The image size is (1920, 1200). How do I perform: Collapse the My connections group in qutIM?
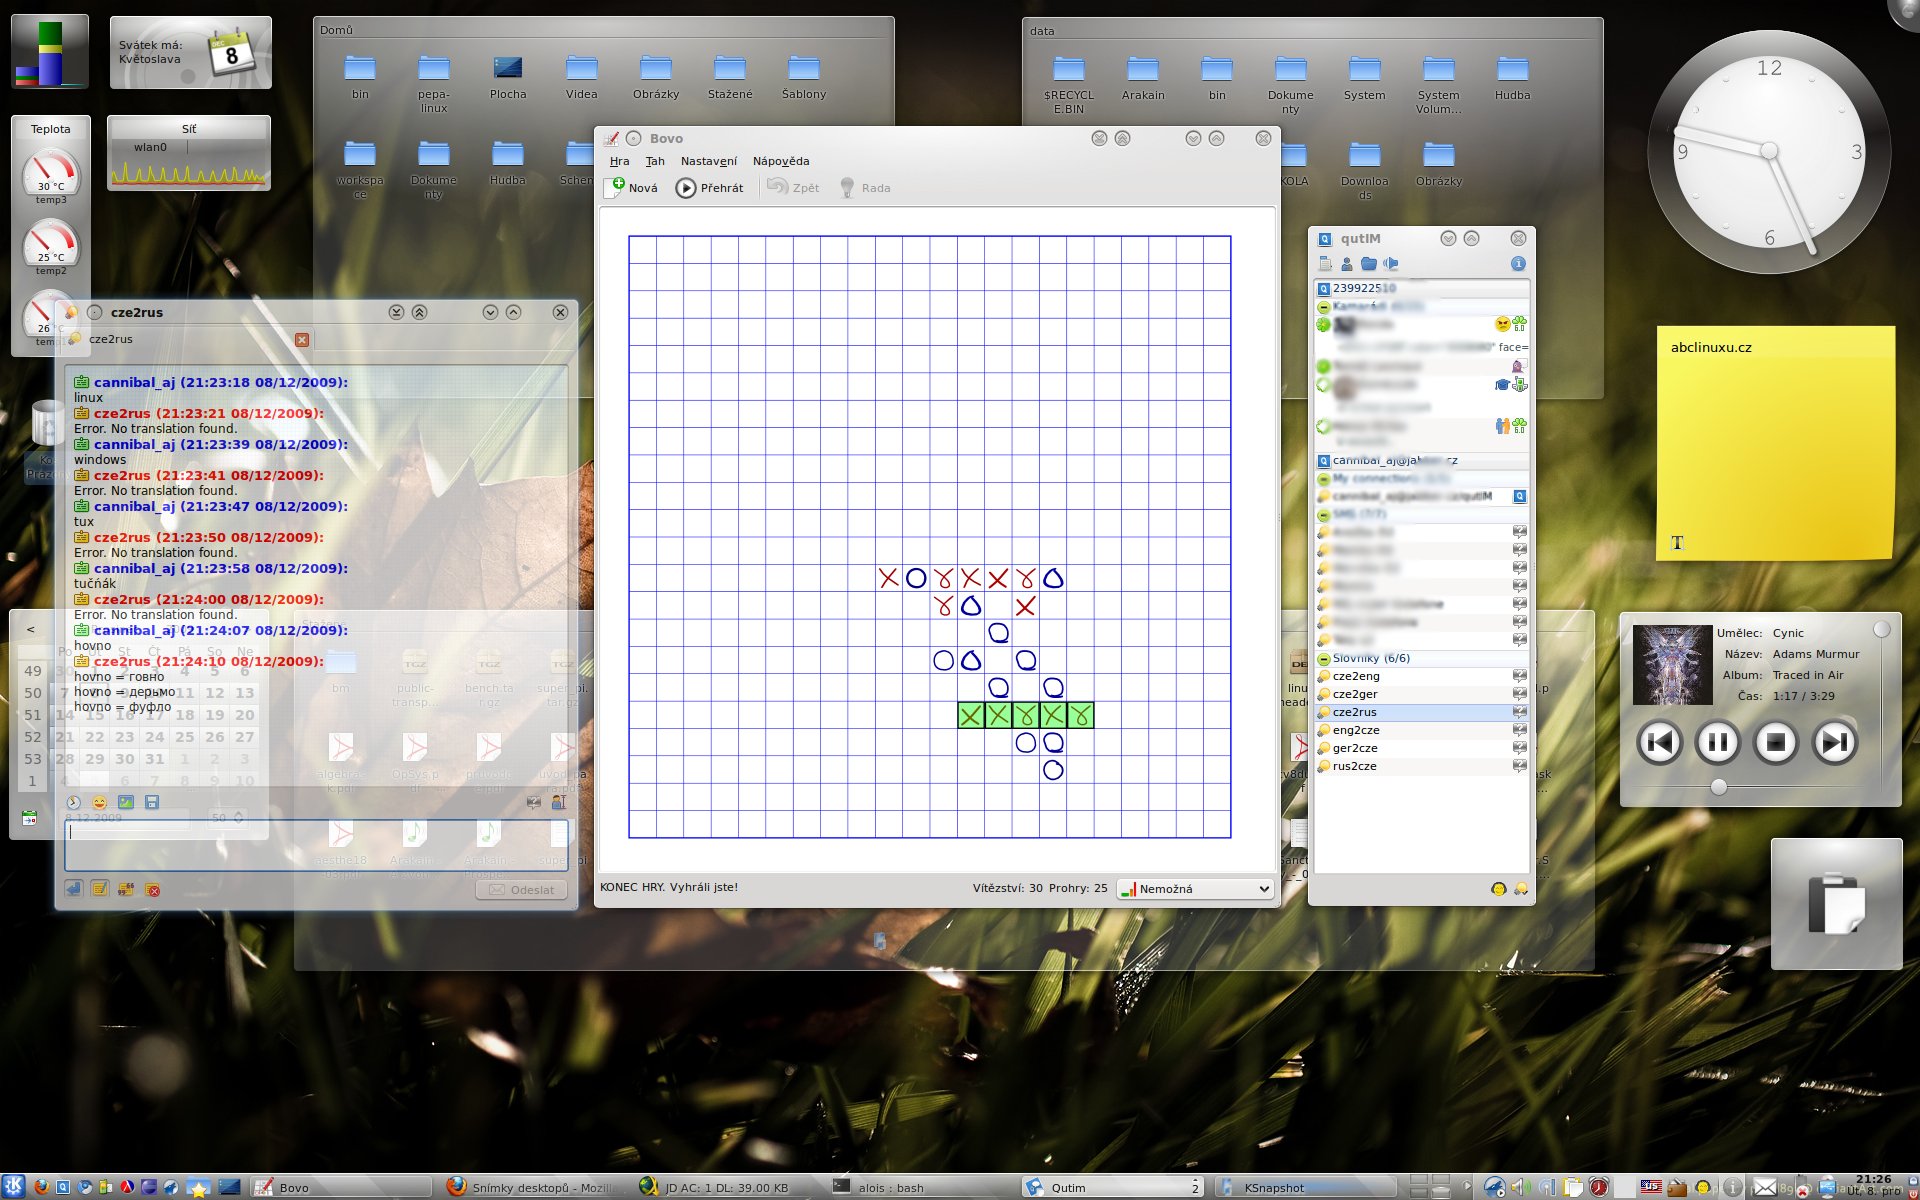[x=1323, y=479]
